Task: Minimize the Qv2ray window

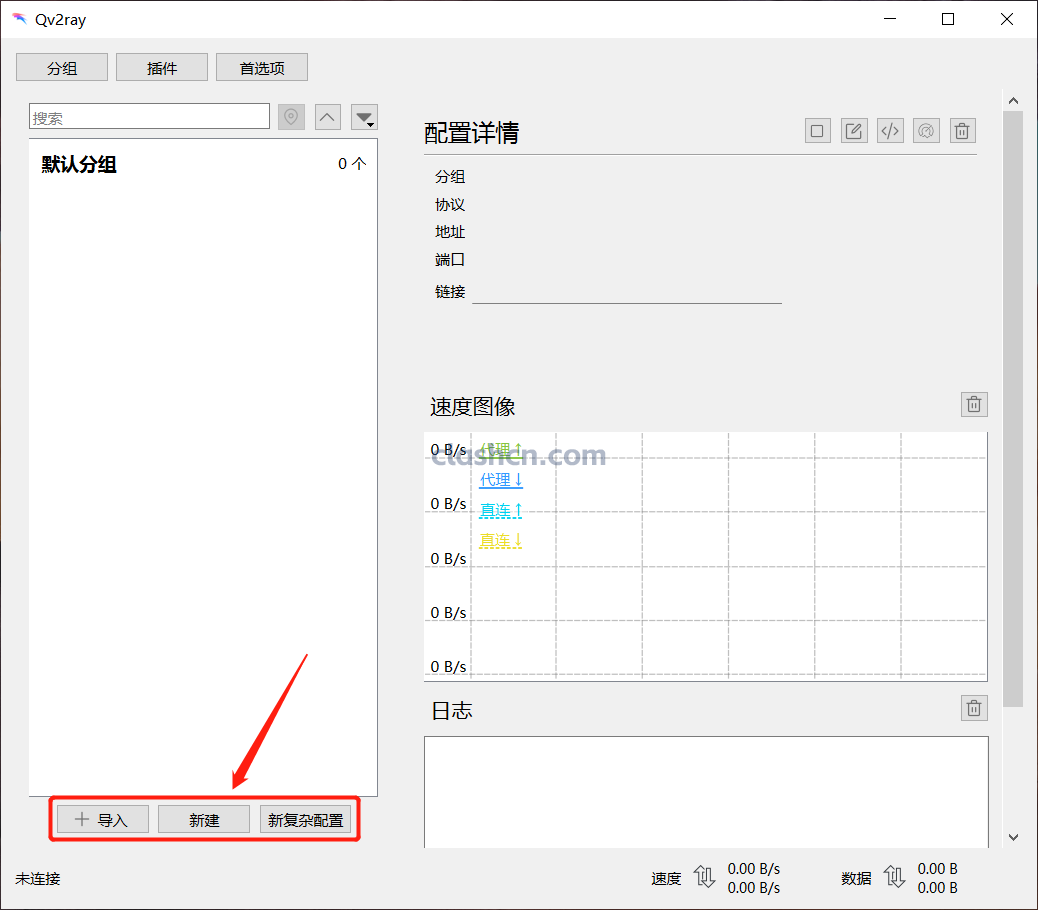Action: tap(890, 19)
